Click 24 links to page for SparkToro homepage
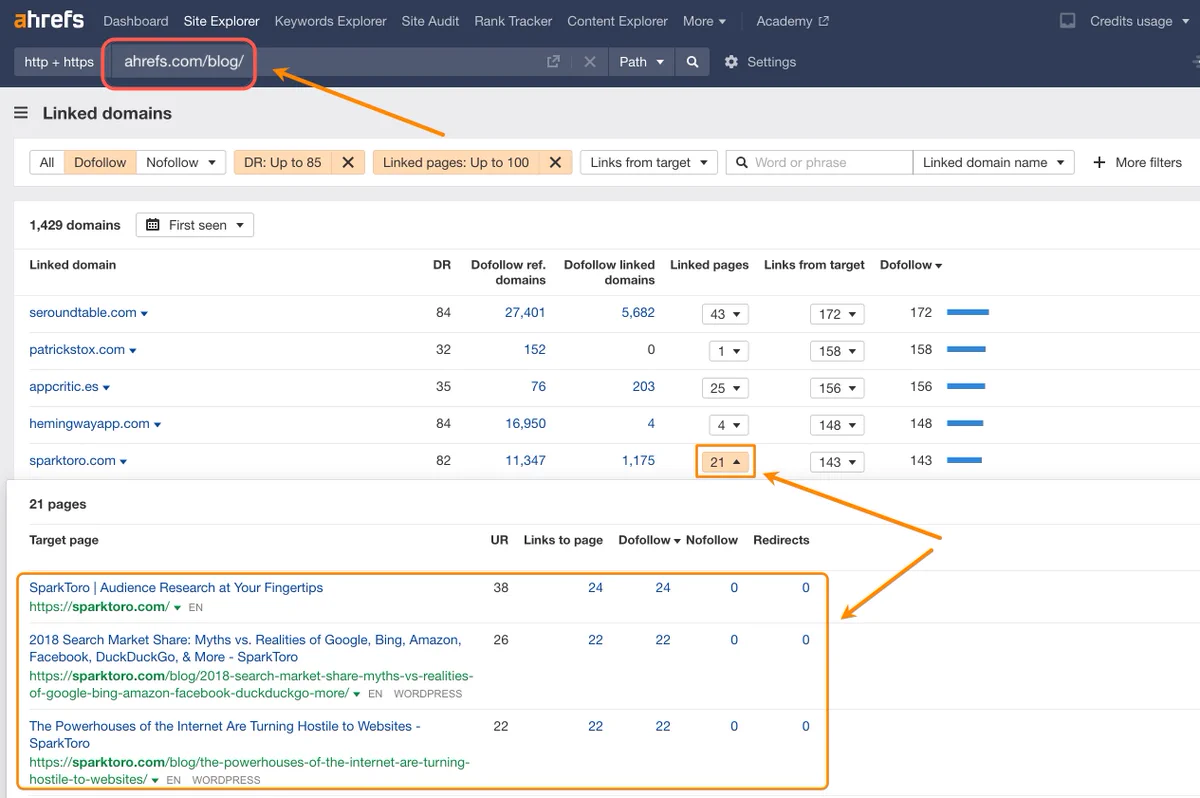 595,588
